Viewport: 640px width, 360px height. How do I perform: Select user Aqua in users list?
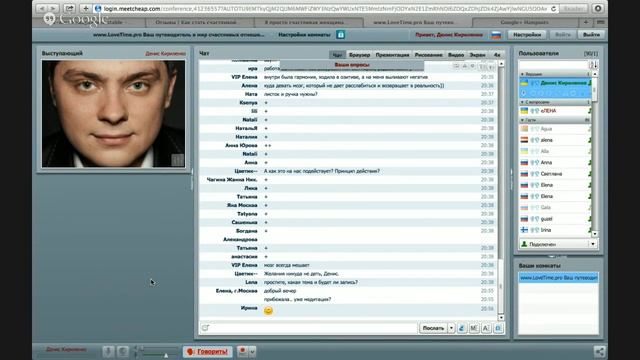pyautogui.click(x=555, y=129)
